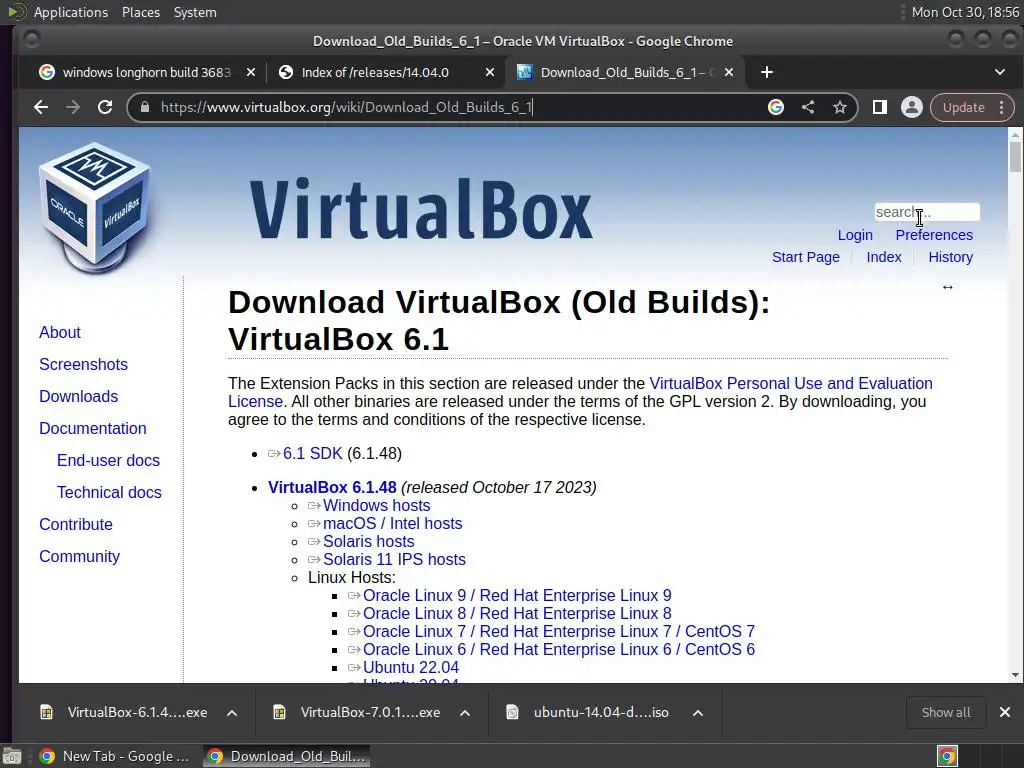
Task: Open the Contribute sidebar link
Action: tap(76, 524)
